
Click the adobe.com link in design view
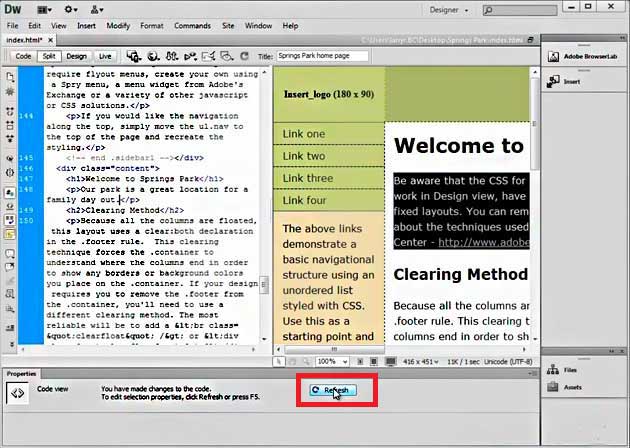point(483,242)
